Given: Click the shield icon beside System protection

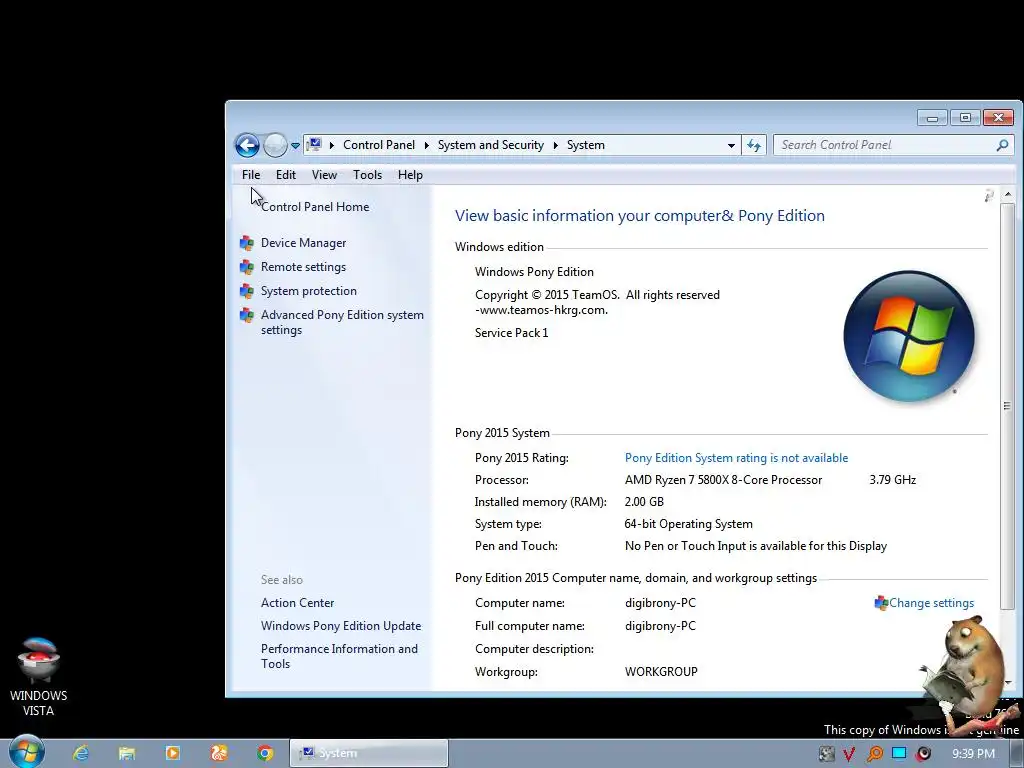Looking at the screenshot, I should 247,291.
